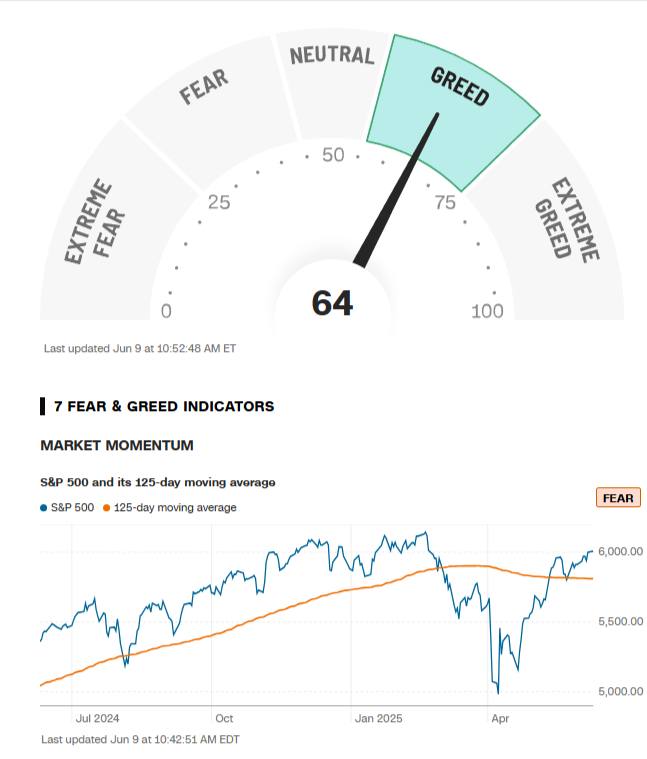Click the Oct axis label
The image size is (647, 759).
click(224, 718)
